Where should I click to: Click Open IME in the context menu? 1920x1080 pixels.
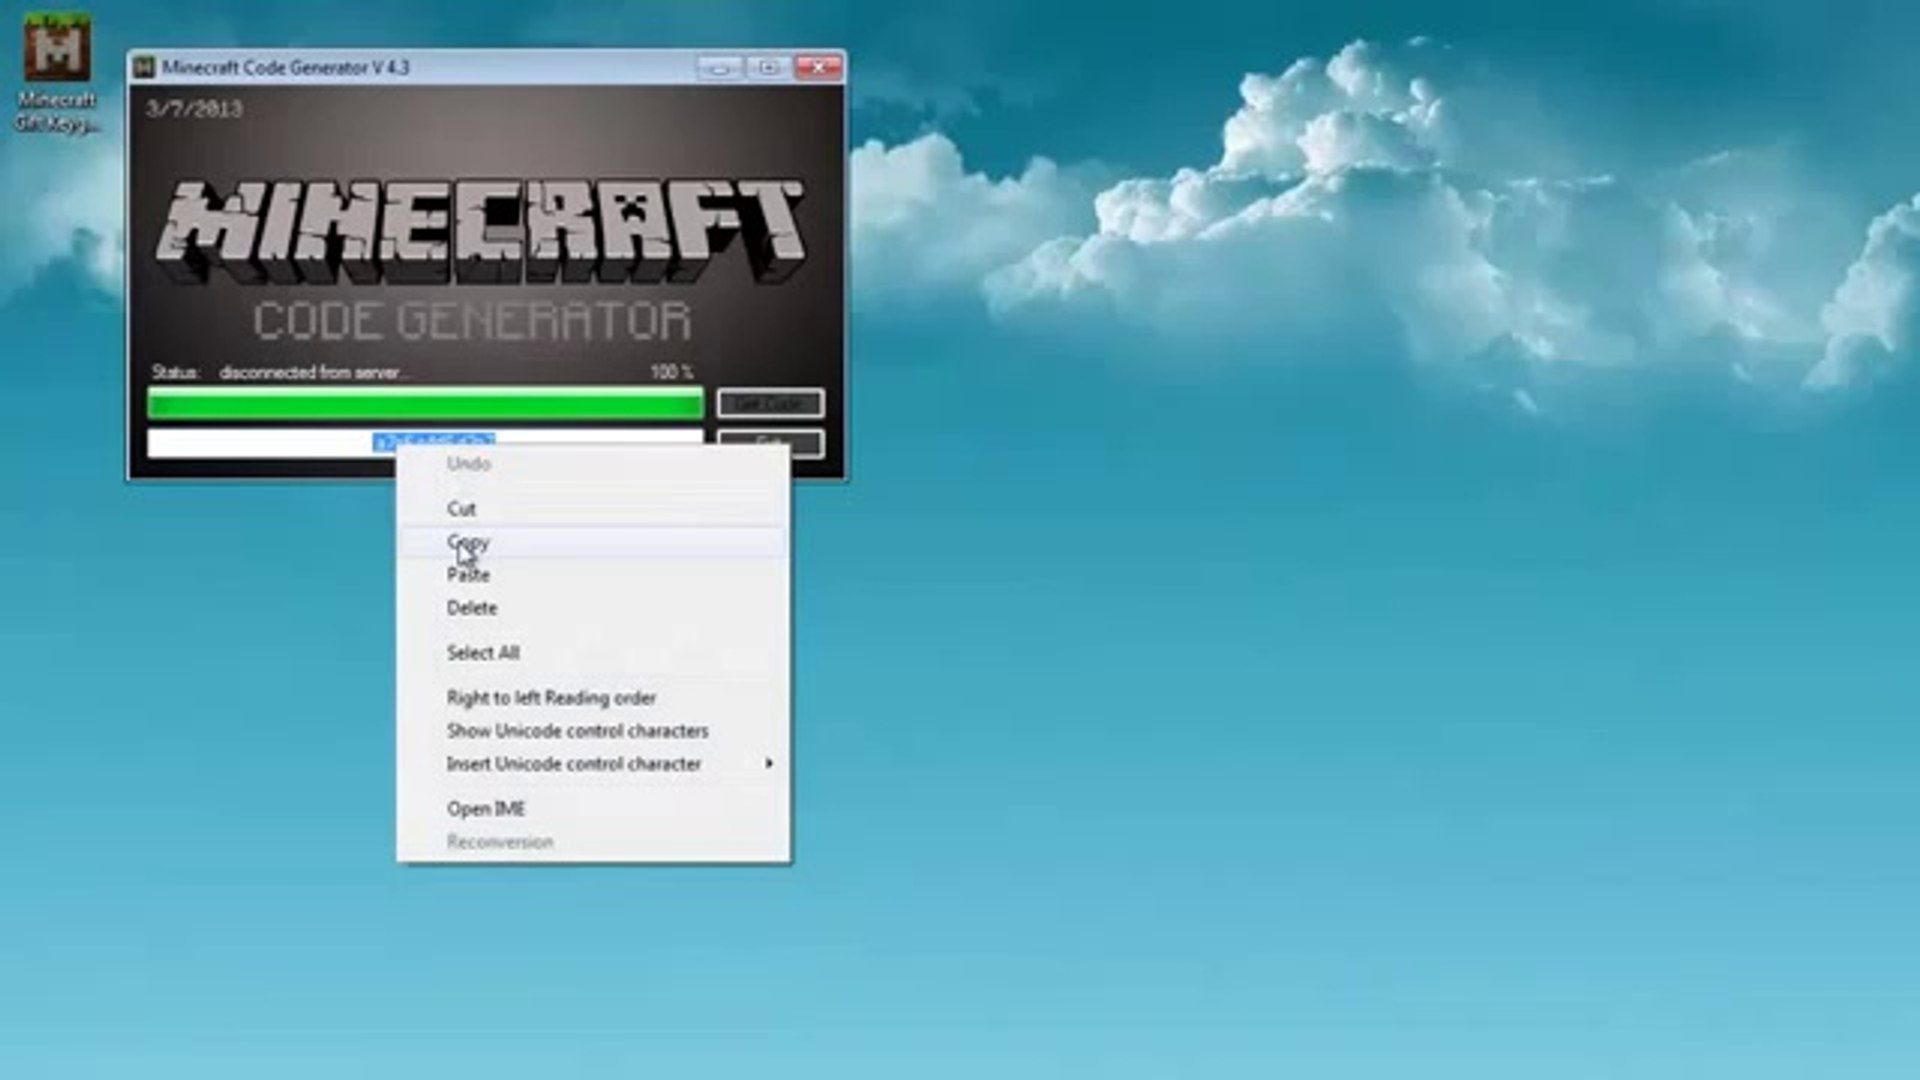click(x=486, y=809)
